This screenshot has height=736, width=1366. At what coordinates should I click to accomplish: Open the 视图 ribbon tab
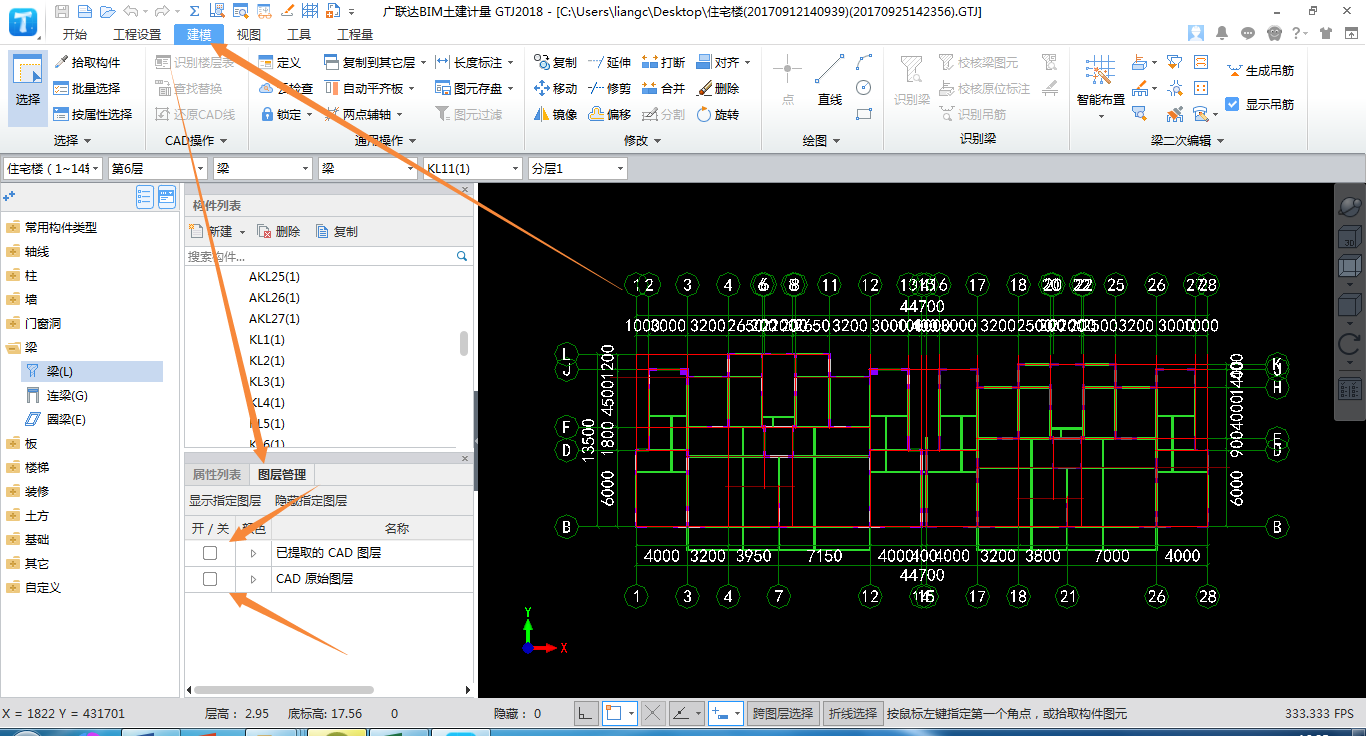(249, 35)
